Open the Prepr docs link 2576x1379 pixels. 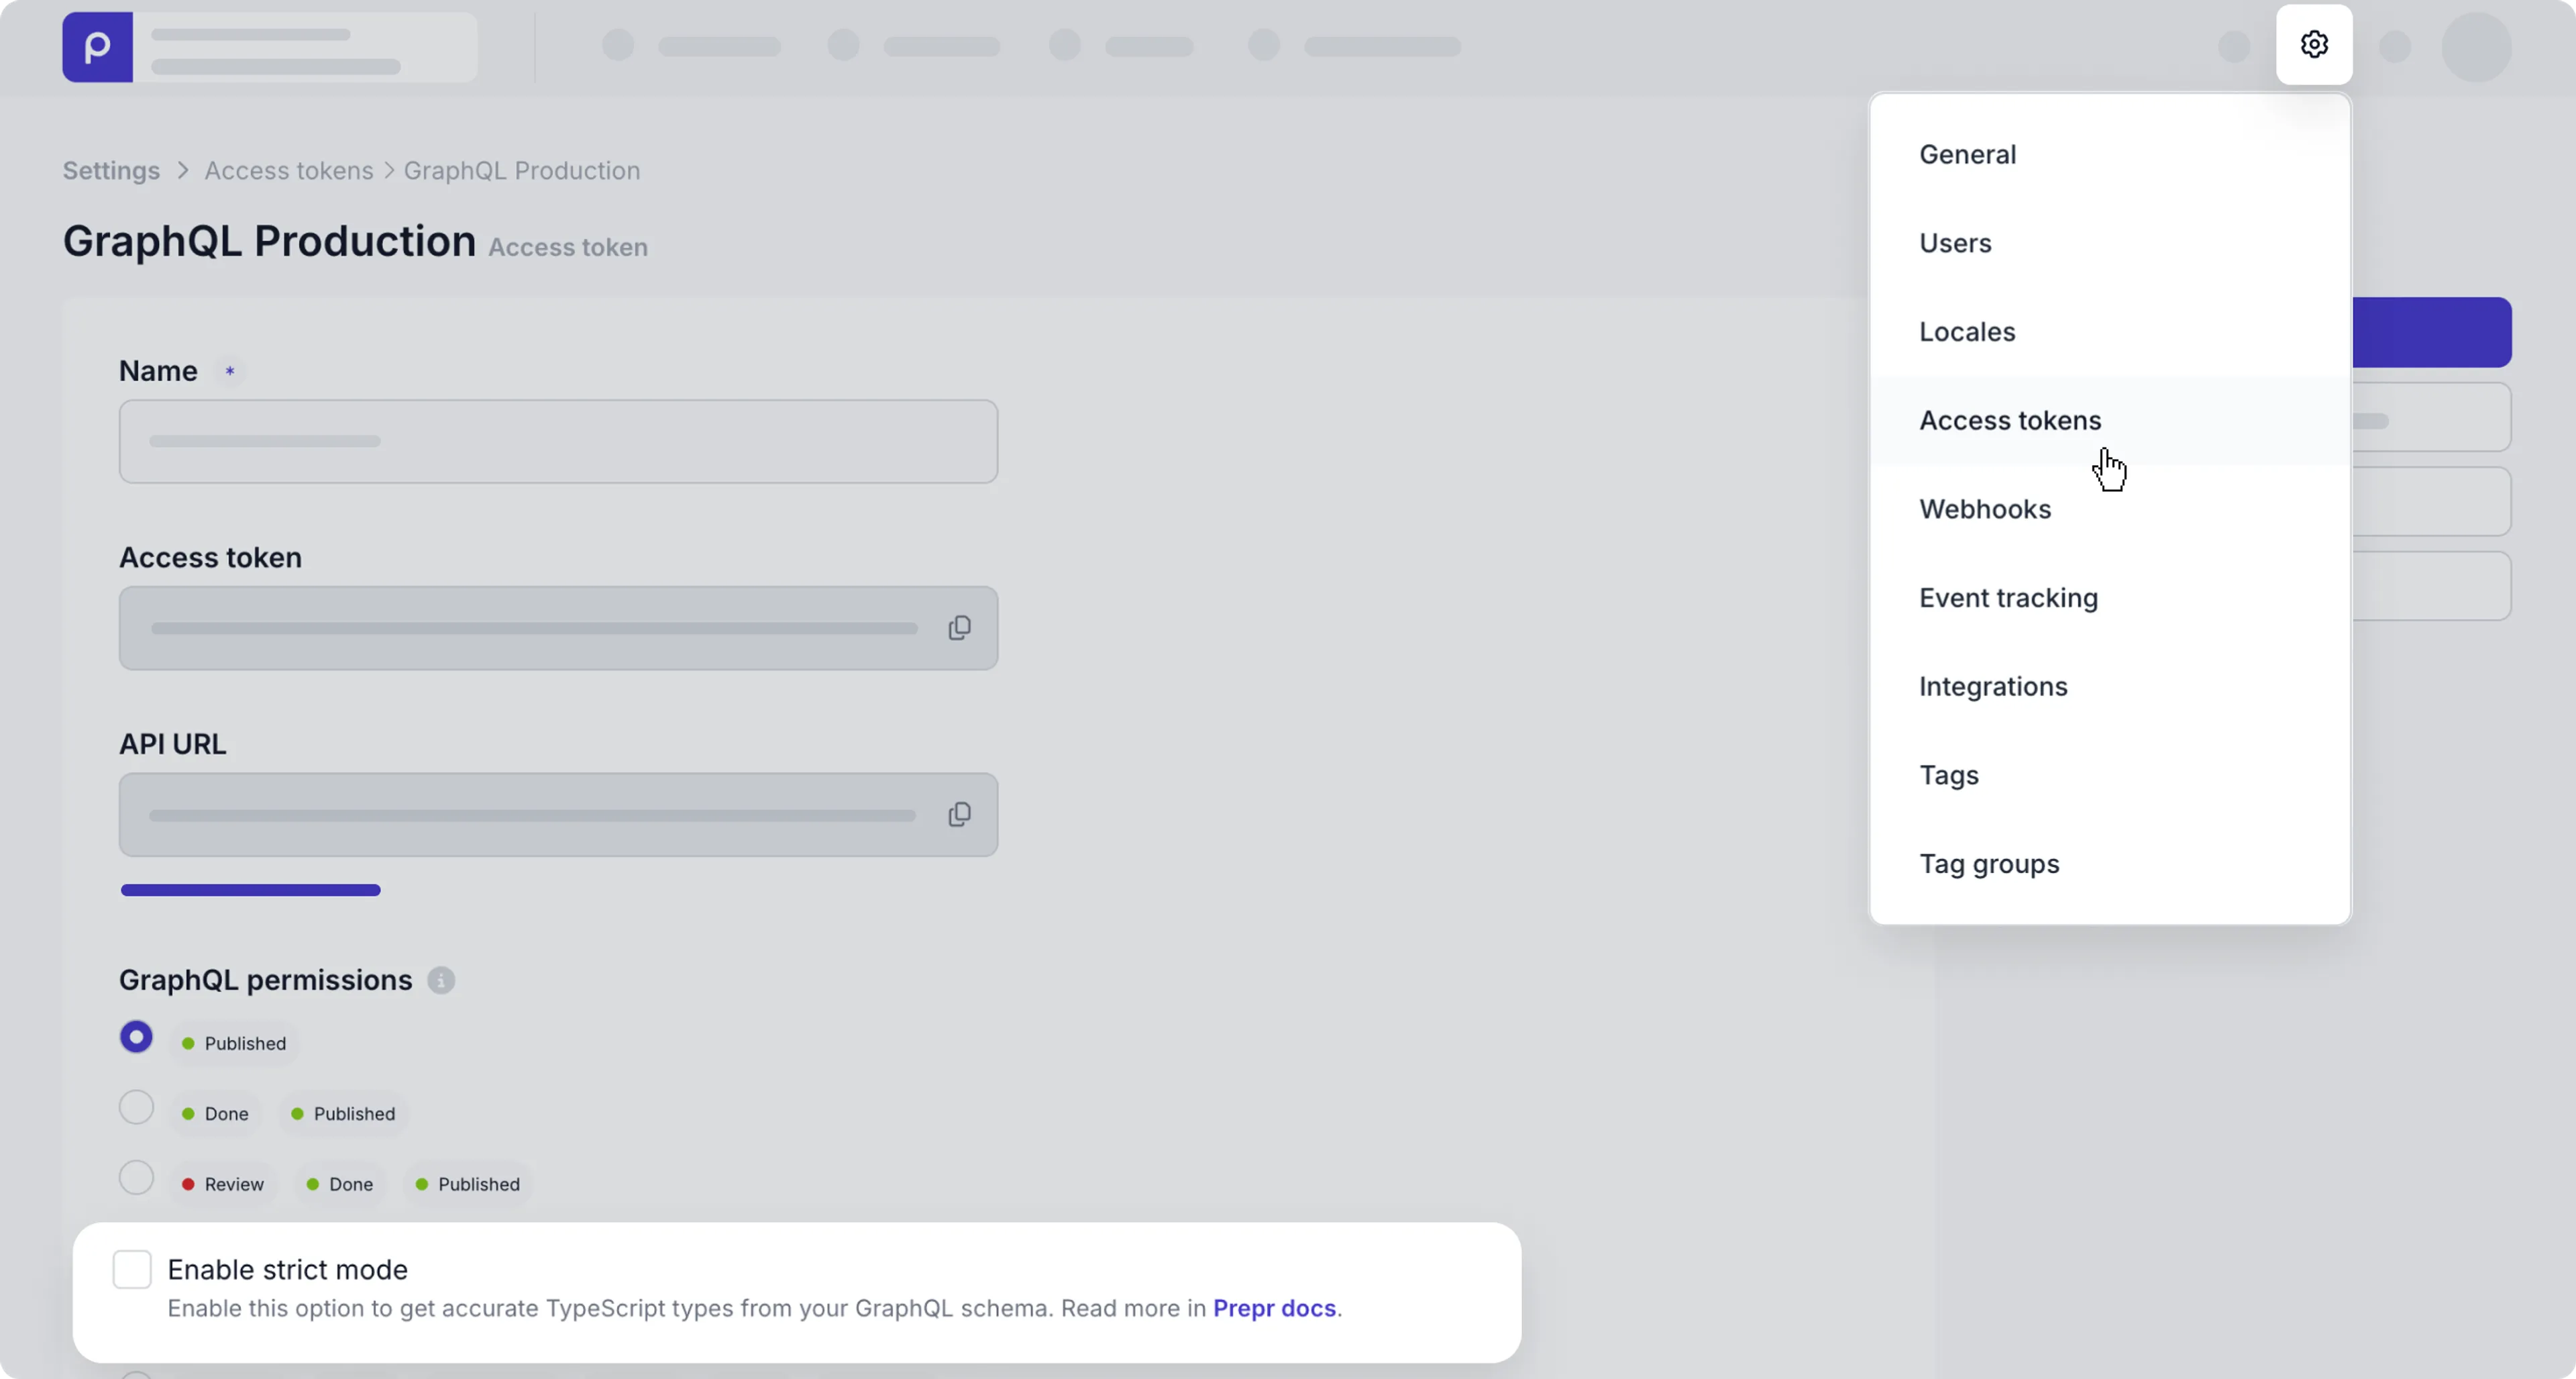(1274, 1308)
